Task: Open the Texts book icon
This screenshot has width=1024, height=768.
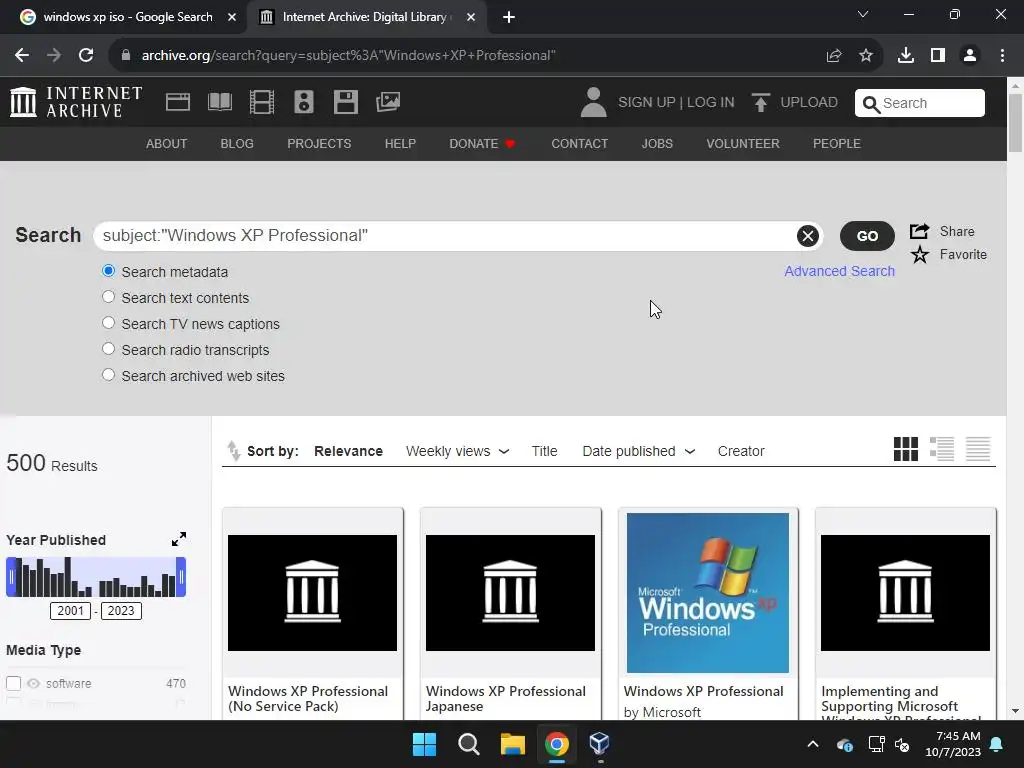Action: tap(219, 102)
